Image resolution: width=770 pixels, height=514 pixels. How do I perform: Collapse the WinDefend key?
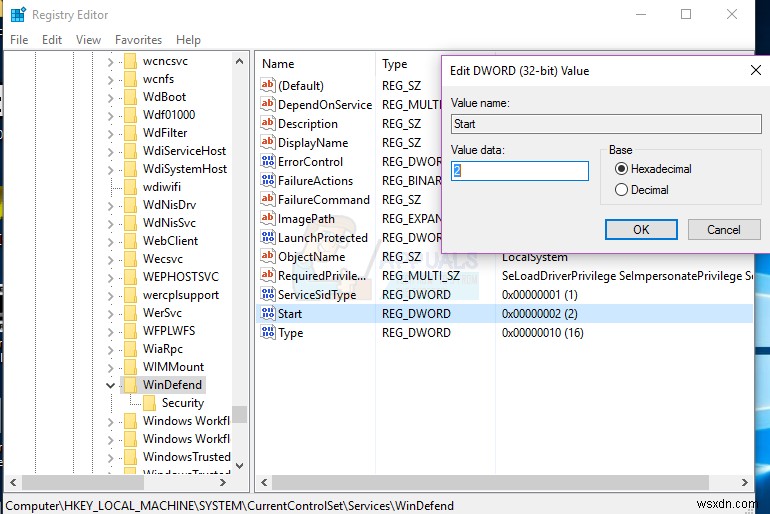(110, 385)
